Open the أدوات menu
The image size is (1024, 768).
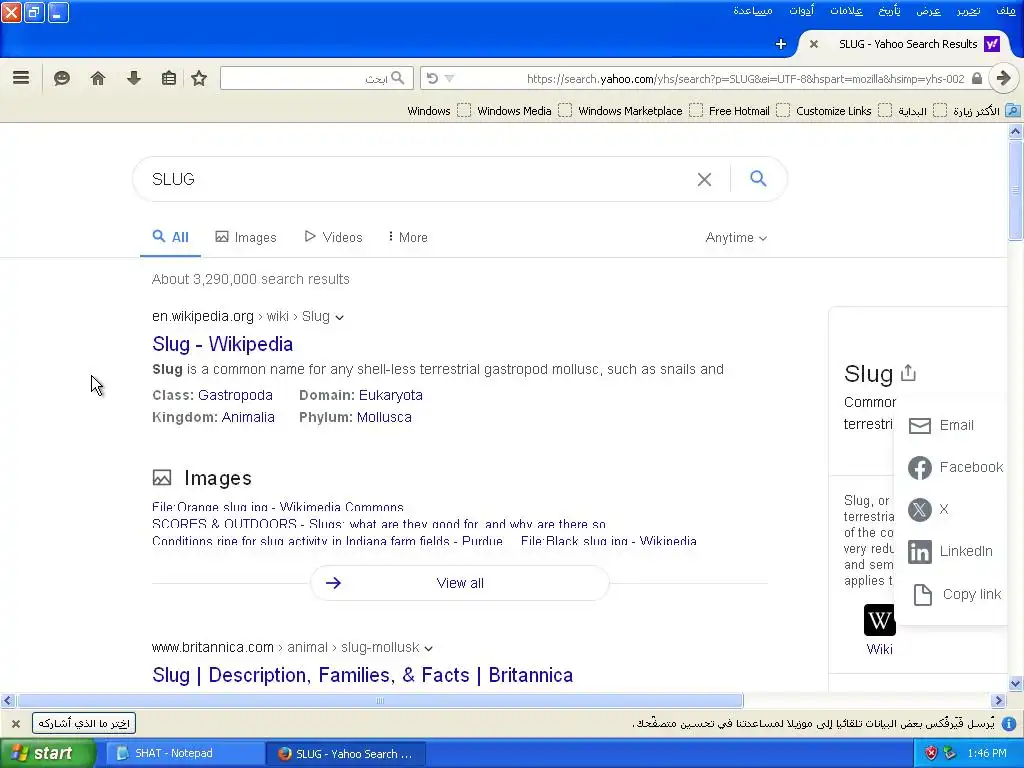click(801, 10)
